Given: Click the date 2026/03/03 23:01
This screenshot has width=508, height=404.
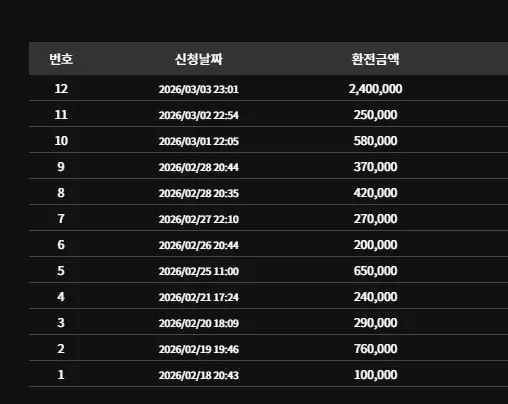Looking at the screenshot, I should (x=199, y=89).
